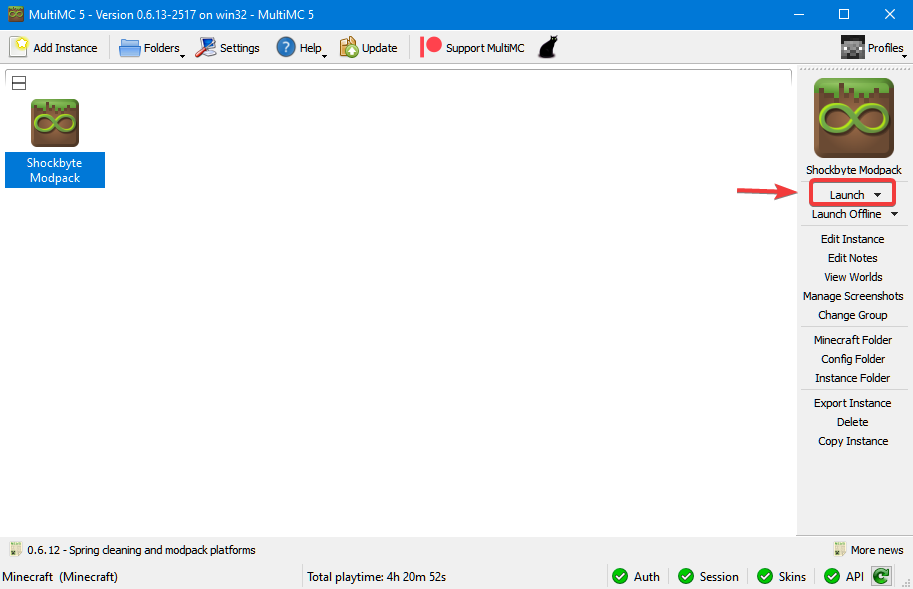
Task: Open Edit Instance
Action: click(x=852, y=239)
